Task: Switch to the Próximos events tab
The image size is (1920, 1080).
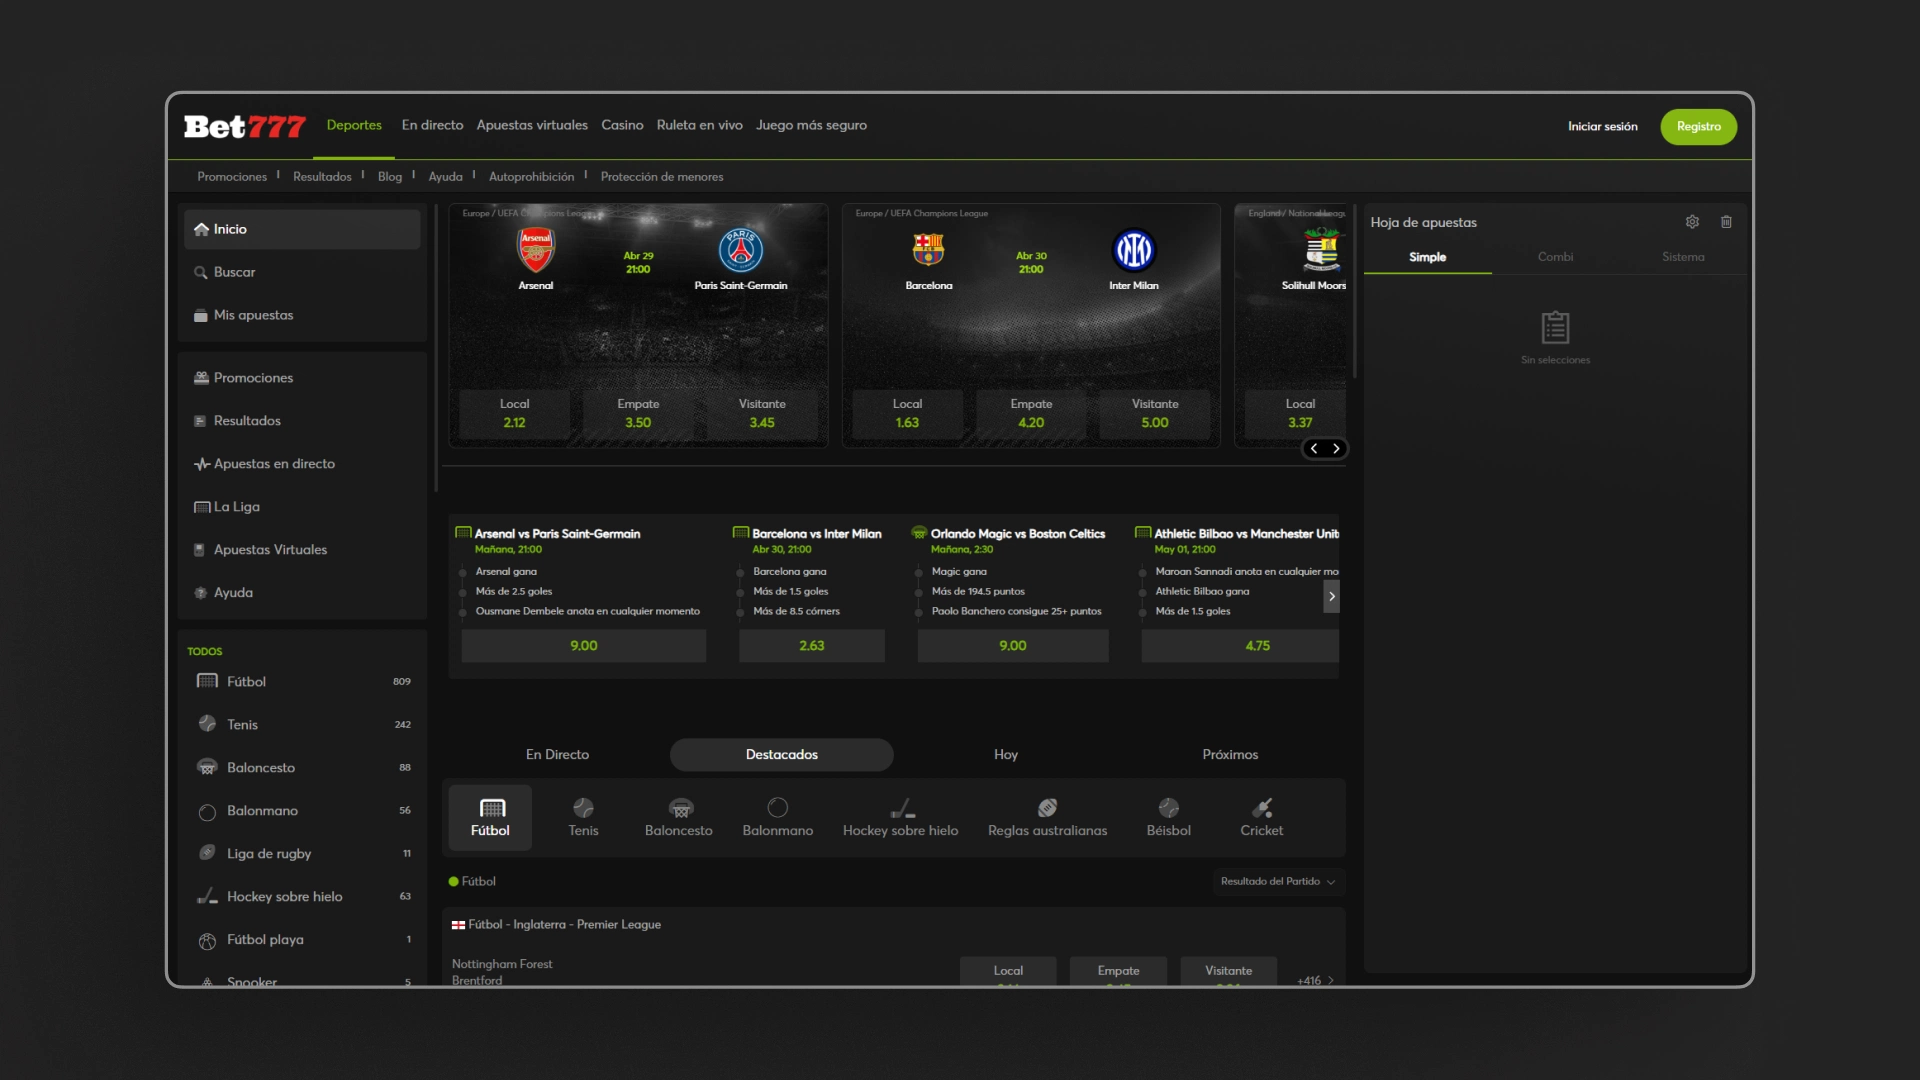Action: coord(1230,755)
